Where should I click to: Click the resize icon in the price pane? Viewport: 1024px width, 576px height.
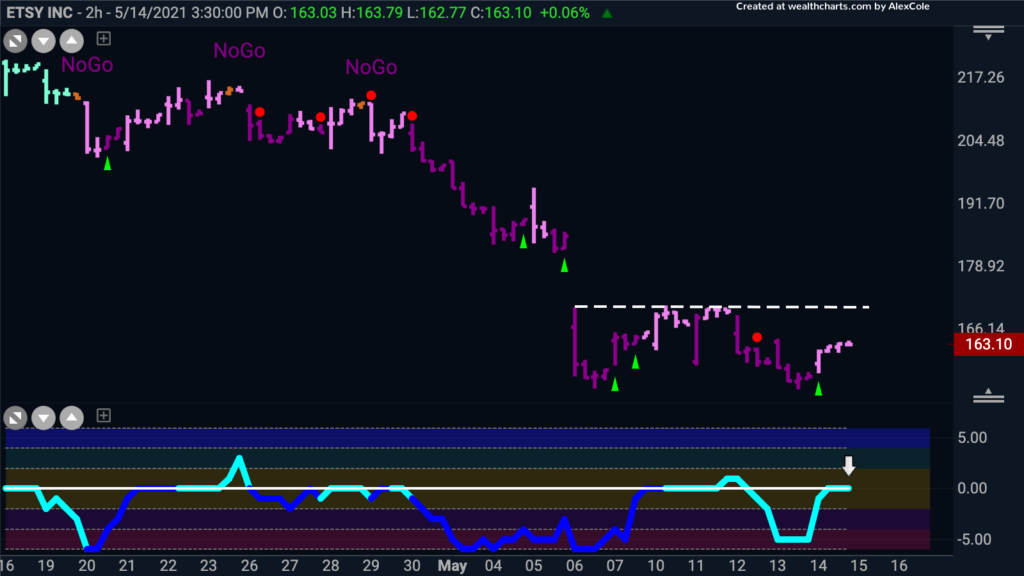click(17, 41)
